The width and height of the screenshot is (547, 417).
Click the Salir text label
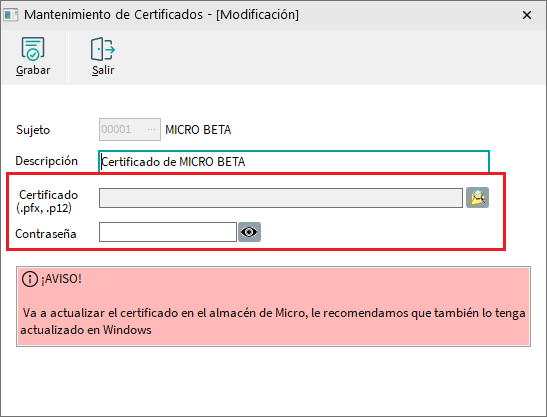(x=103, y=70)
